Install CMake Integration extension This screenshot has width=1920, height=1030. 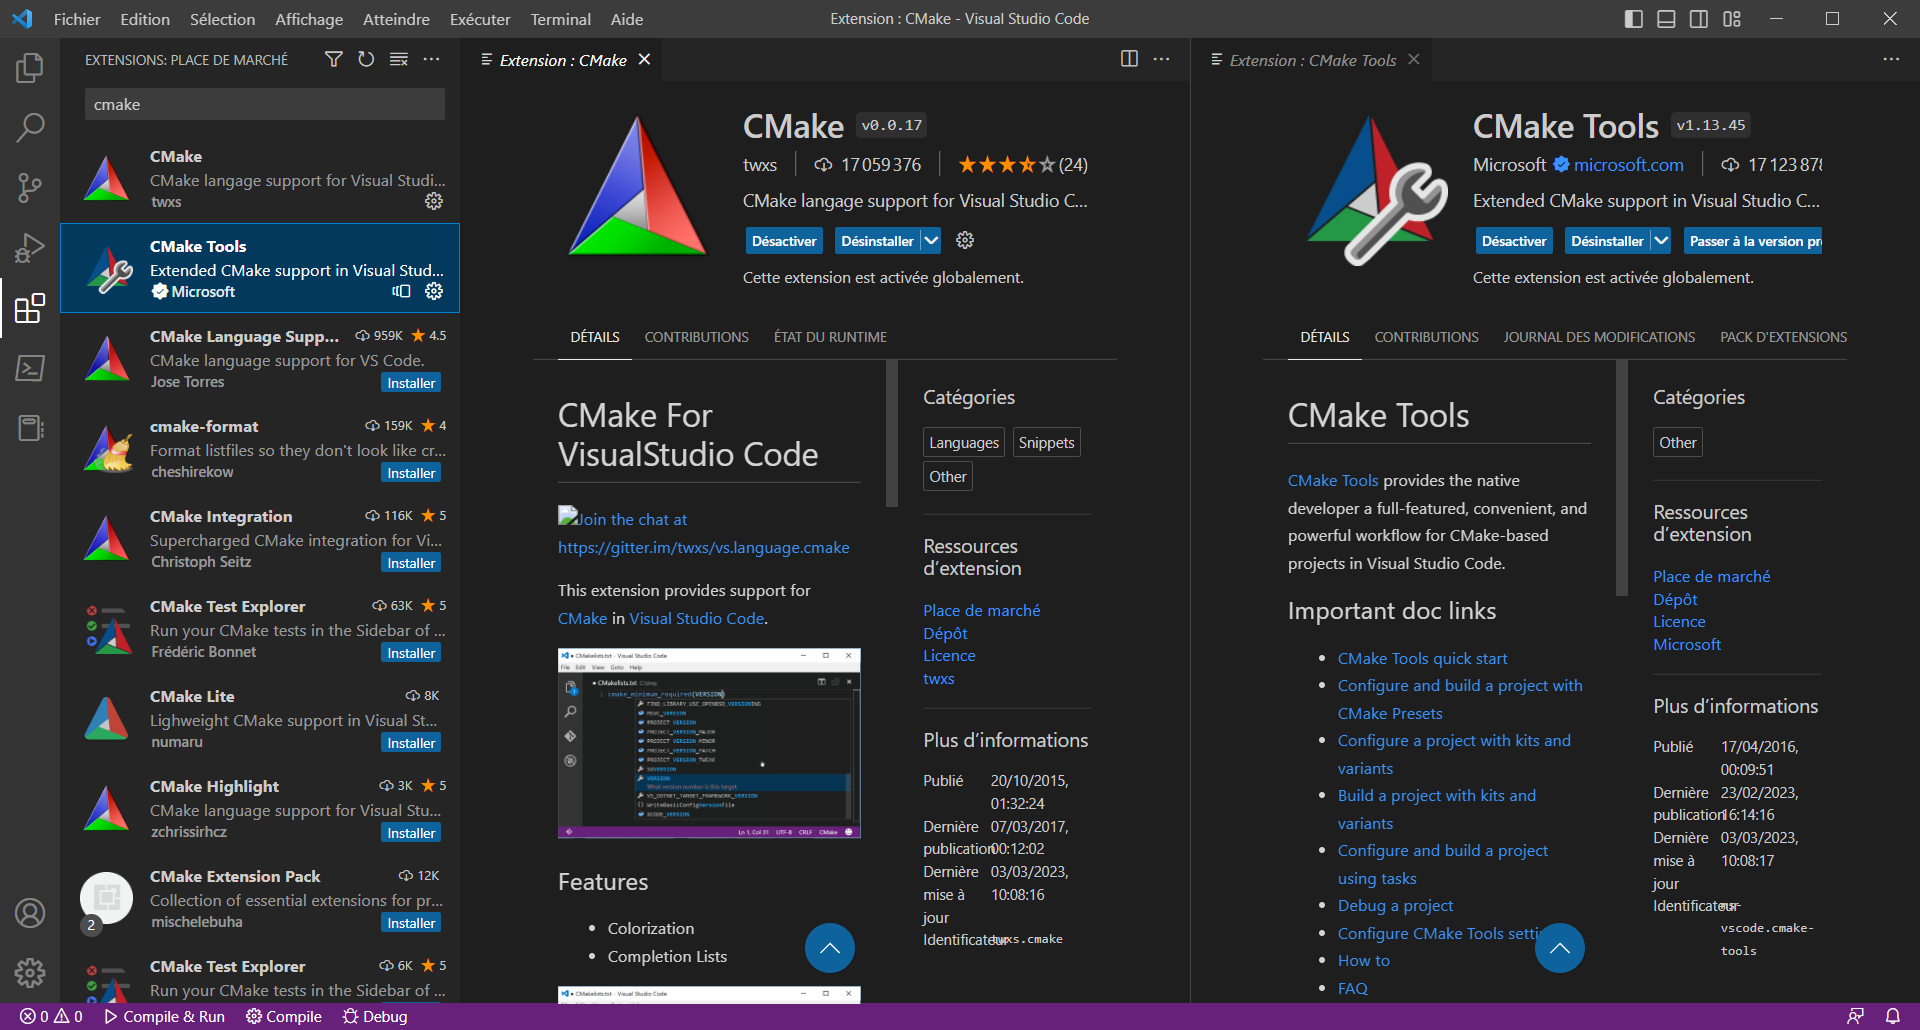click(x=411, y=563)
